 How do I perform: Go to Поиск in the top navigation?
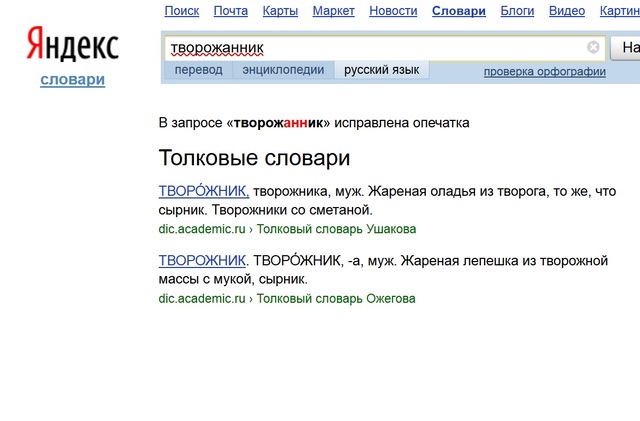(x=182, y=11)
